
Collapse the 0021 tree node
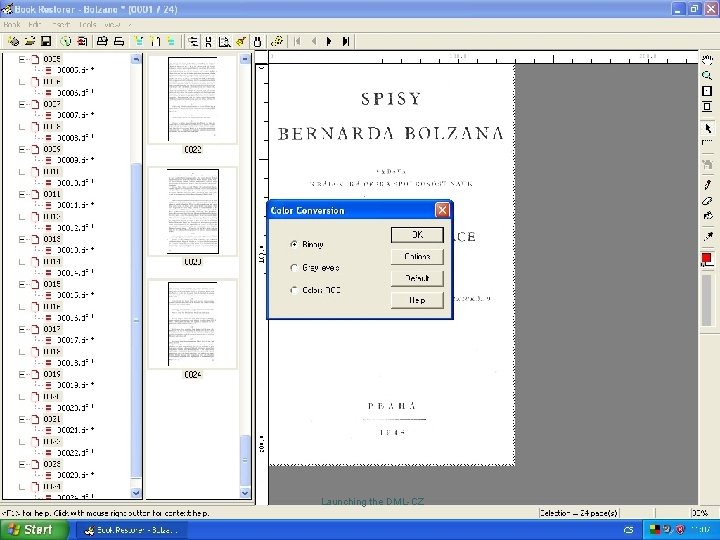22,419
